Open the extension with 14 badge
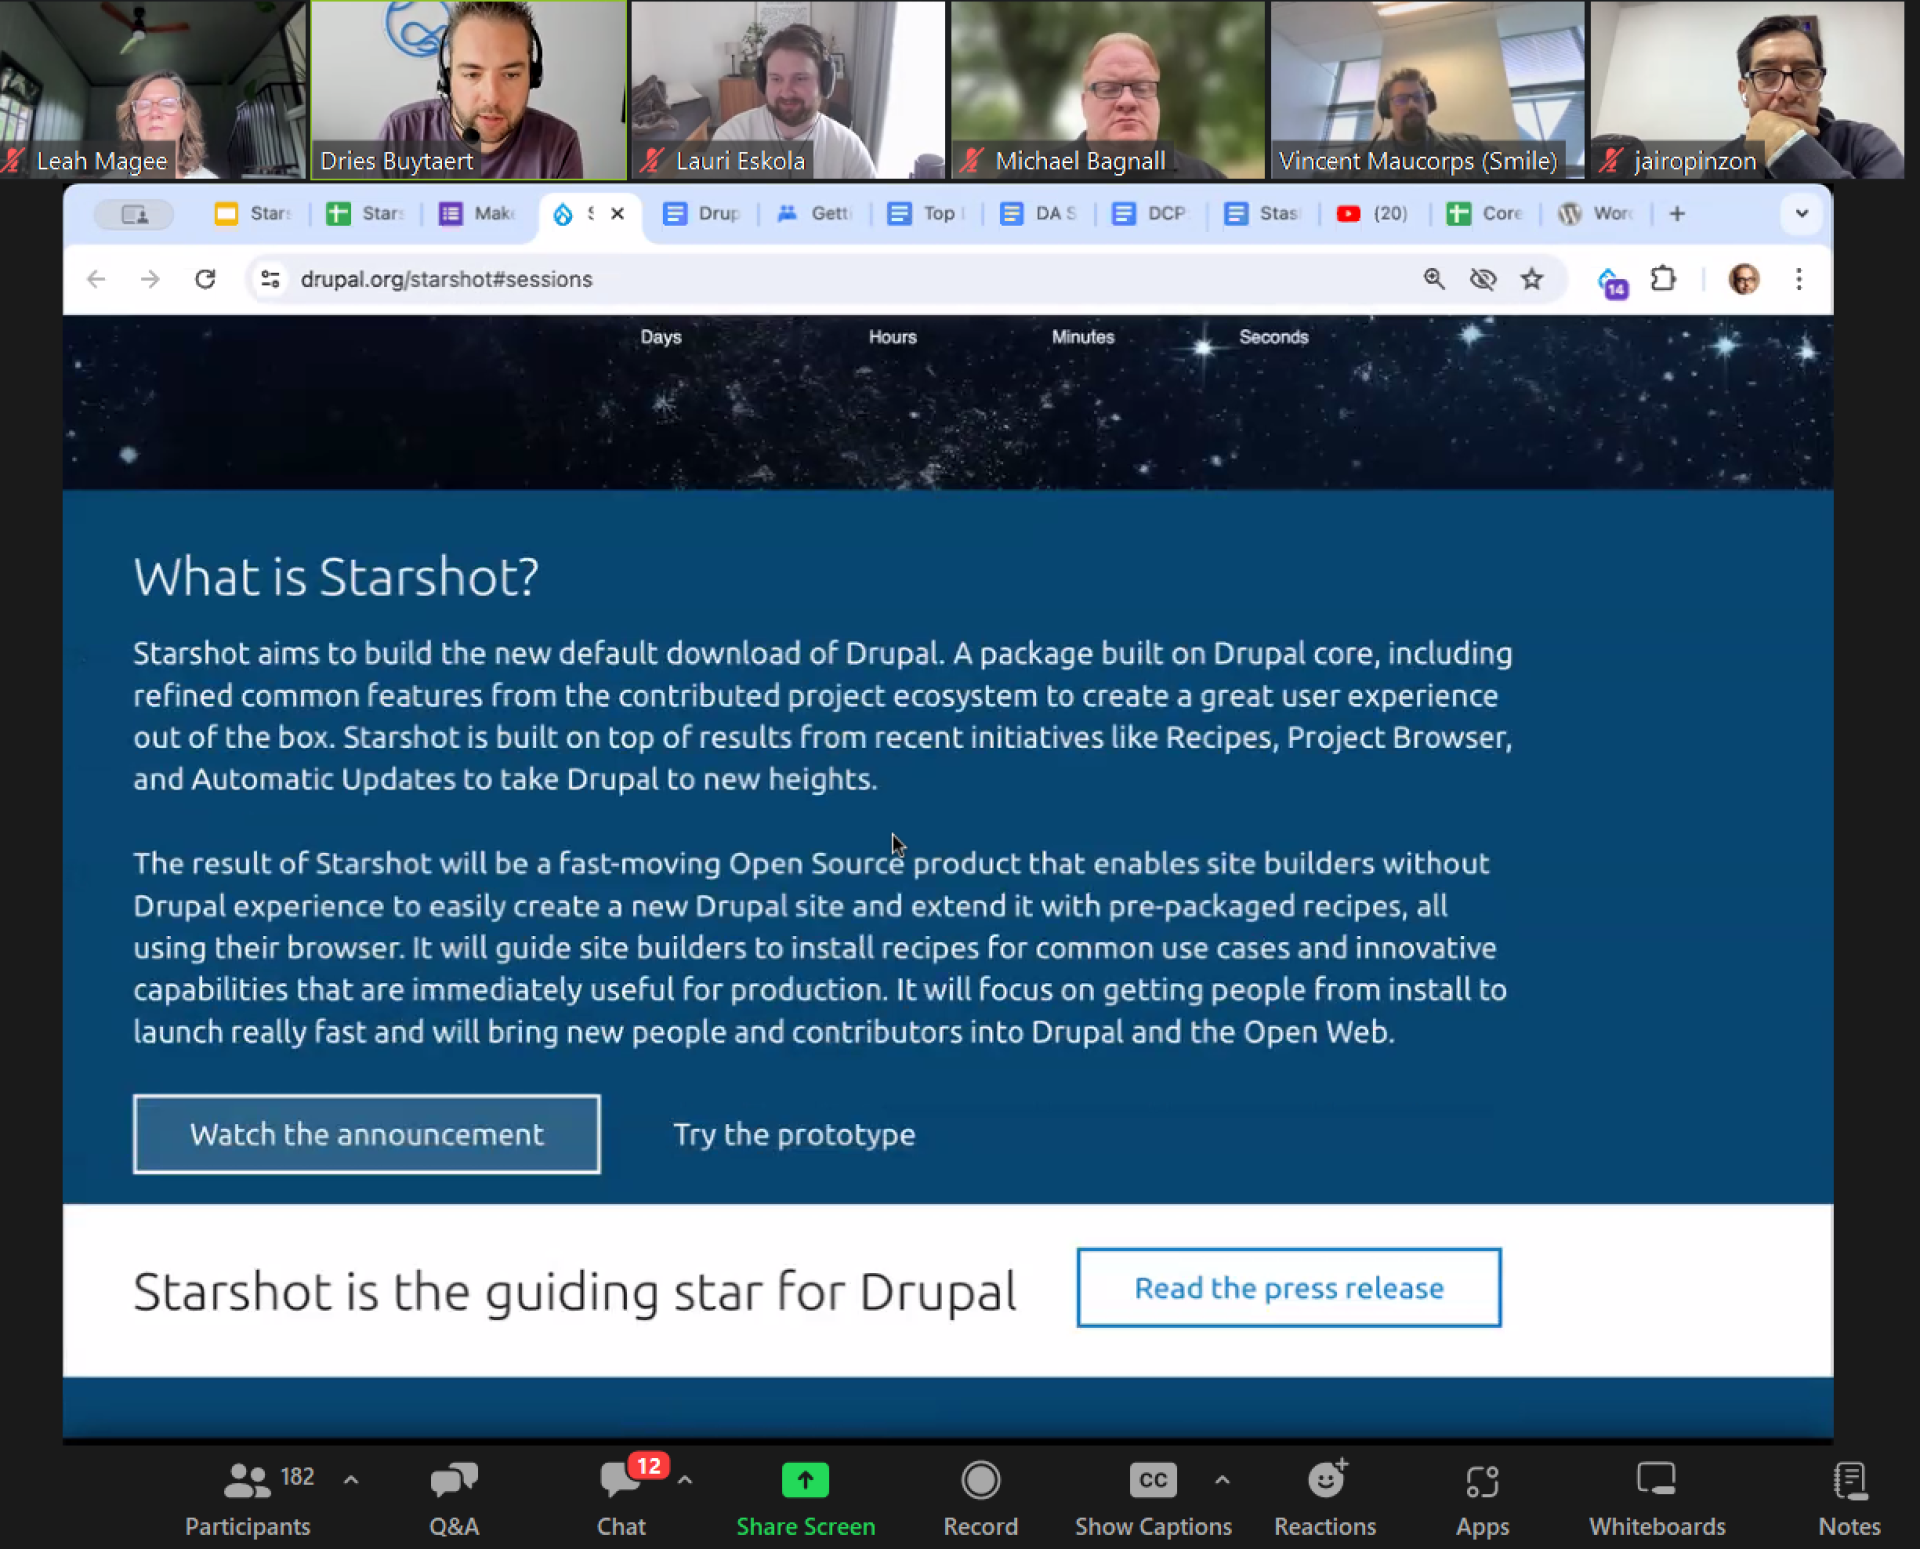This screenshot has width=1920, height=1549. 1612,282
